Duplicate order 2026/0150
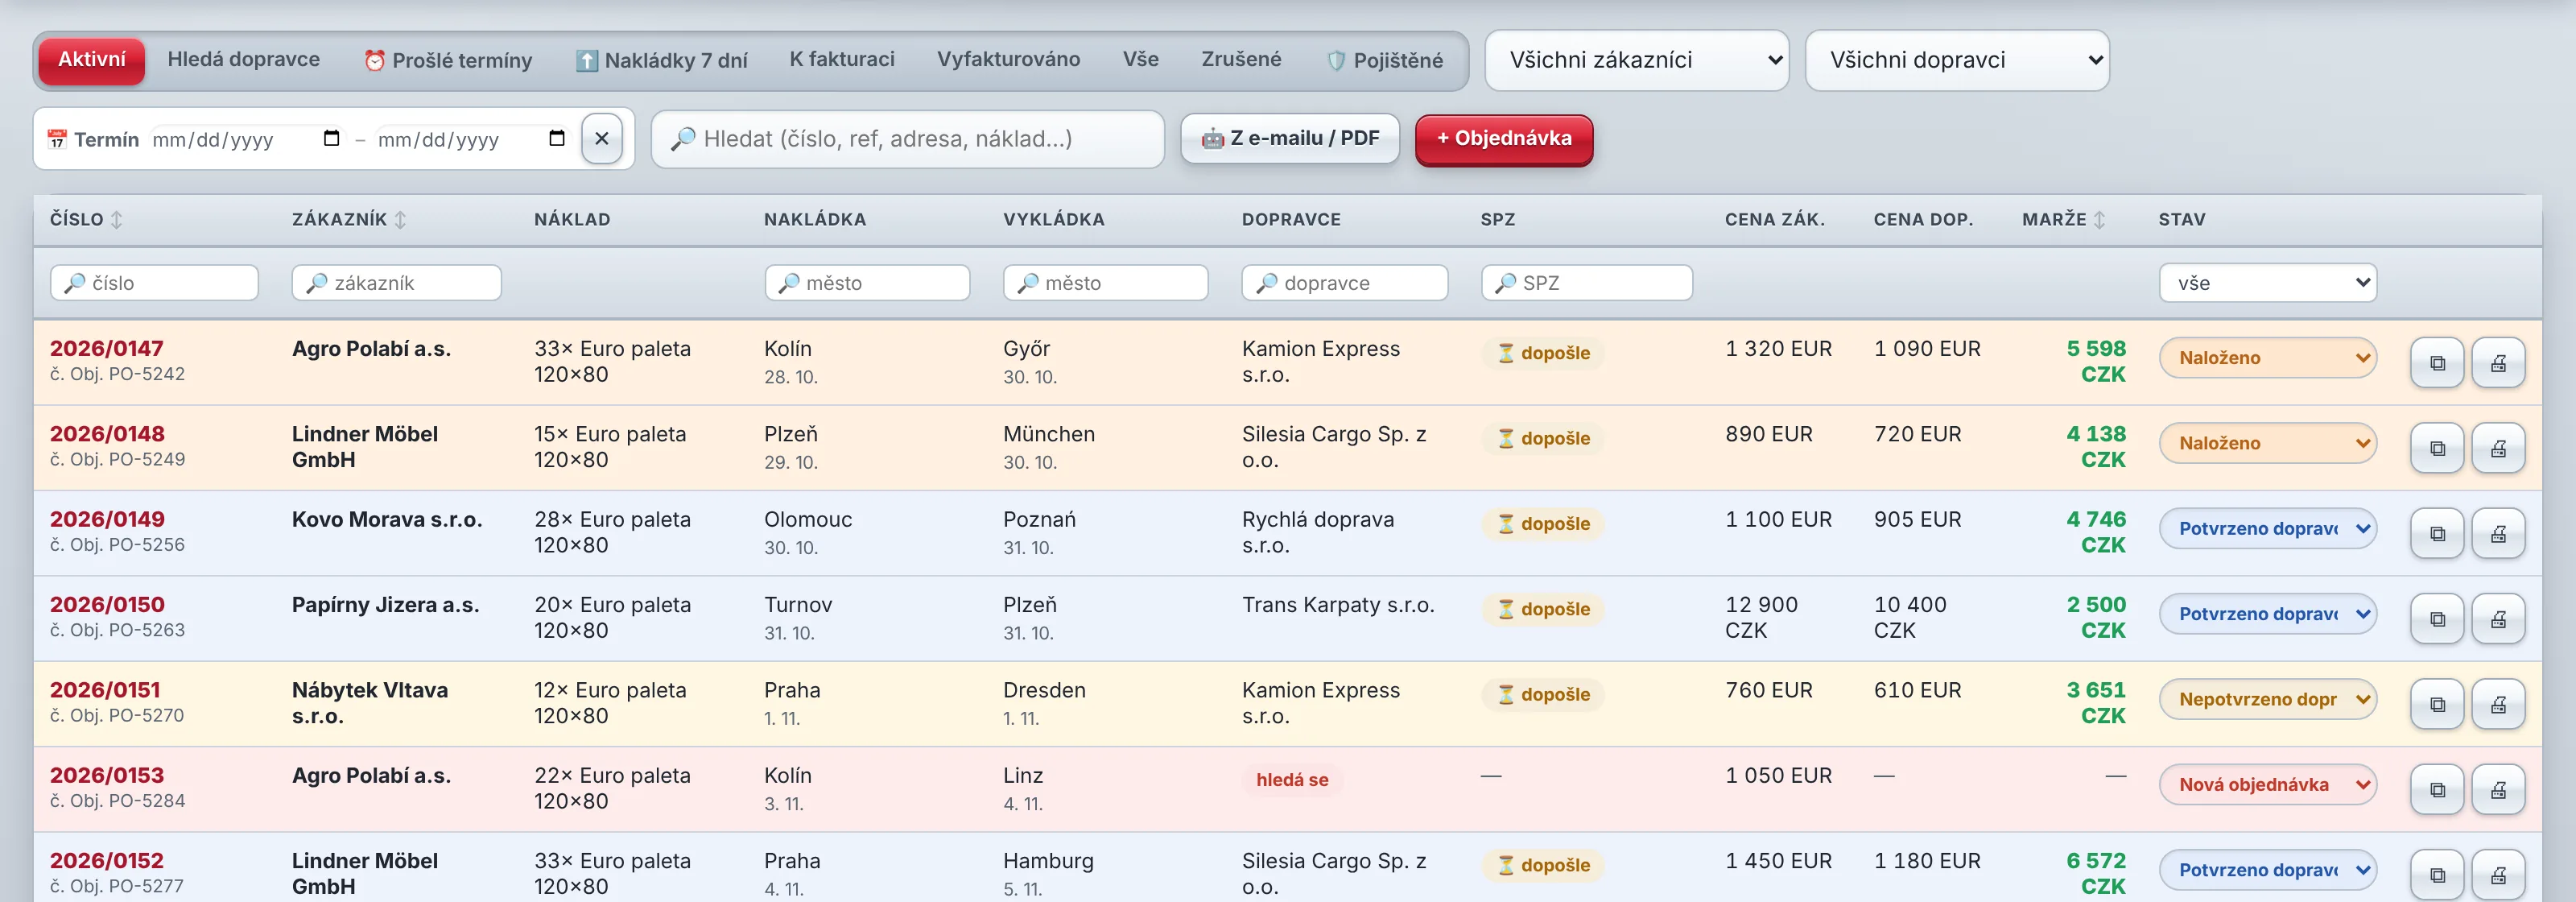This screenshot has height=902, width=2576. click(2437, 618)
